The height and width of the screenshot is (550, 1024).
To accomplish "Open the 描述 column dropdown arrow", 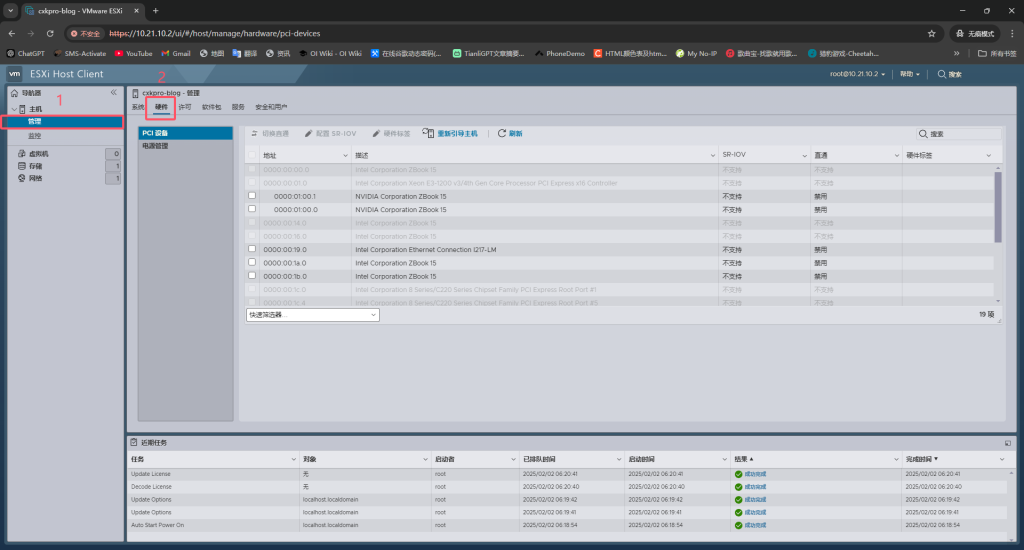I will [712, 155].
